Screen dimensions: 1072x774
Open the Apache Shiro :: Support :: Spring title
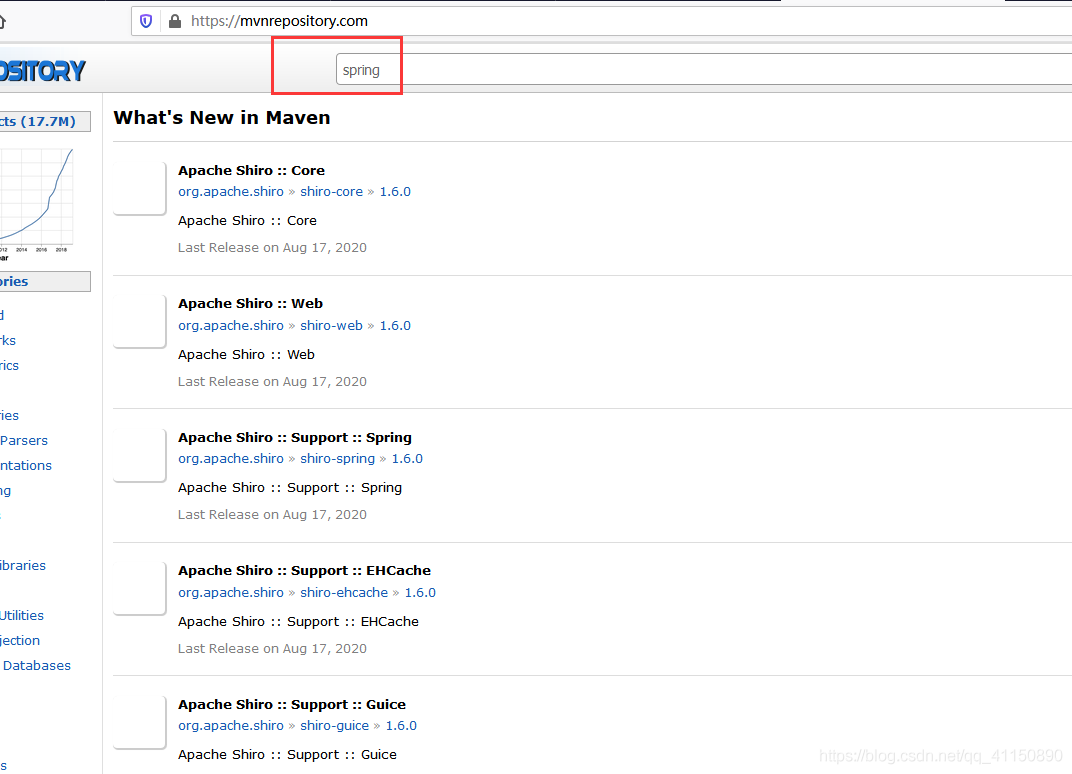click(x=295, y=438)
